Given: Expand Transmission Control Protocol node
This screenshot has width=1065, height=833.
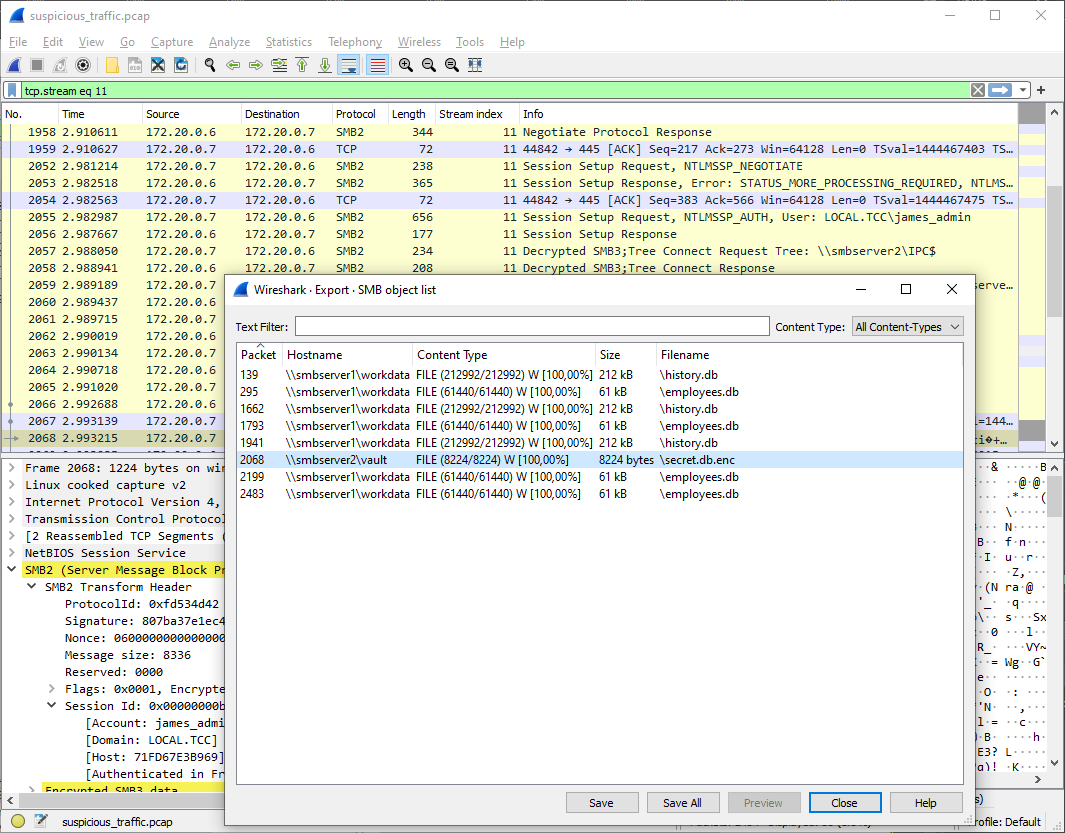Looking at the screenshot, I should 12,519.
